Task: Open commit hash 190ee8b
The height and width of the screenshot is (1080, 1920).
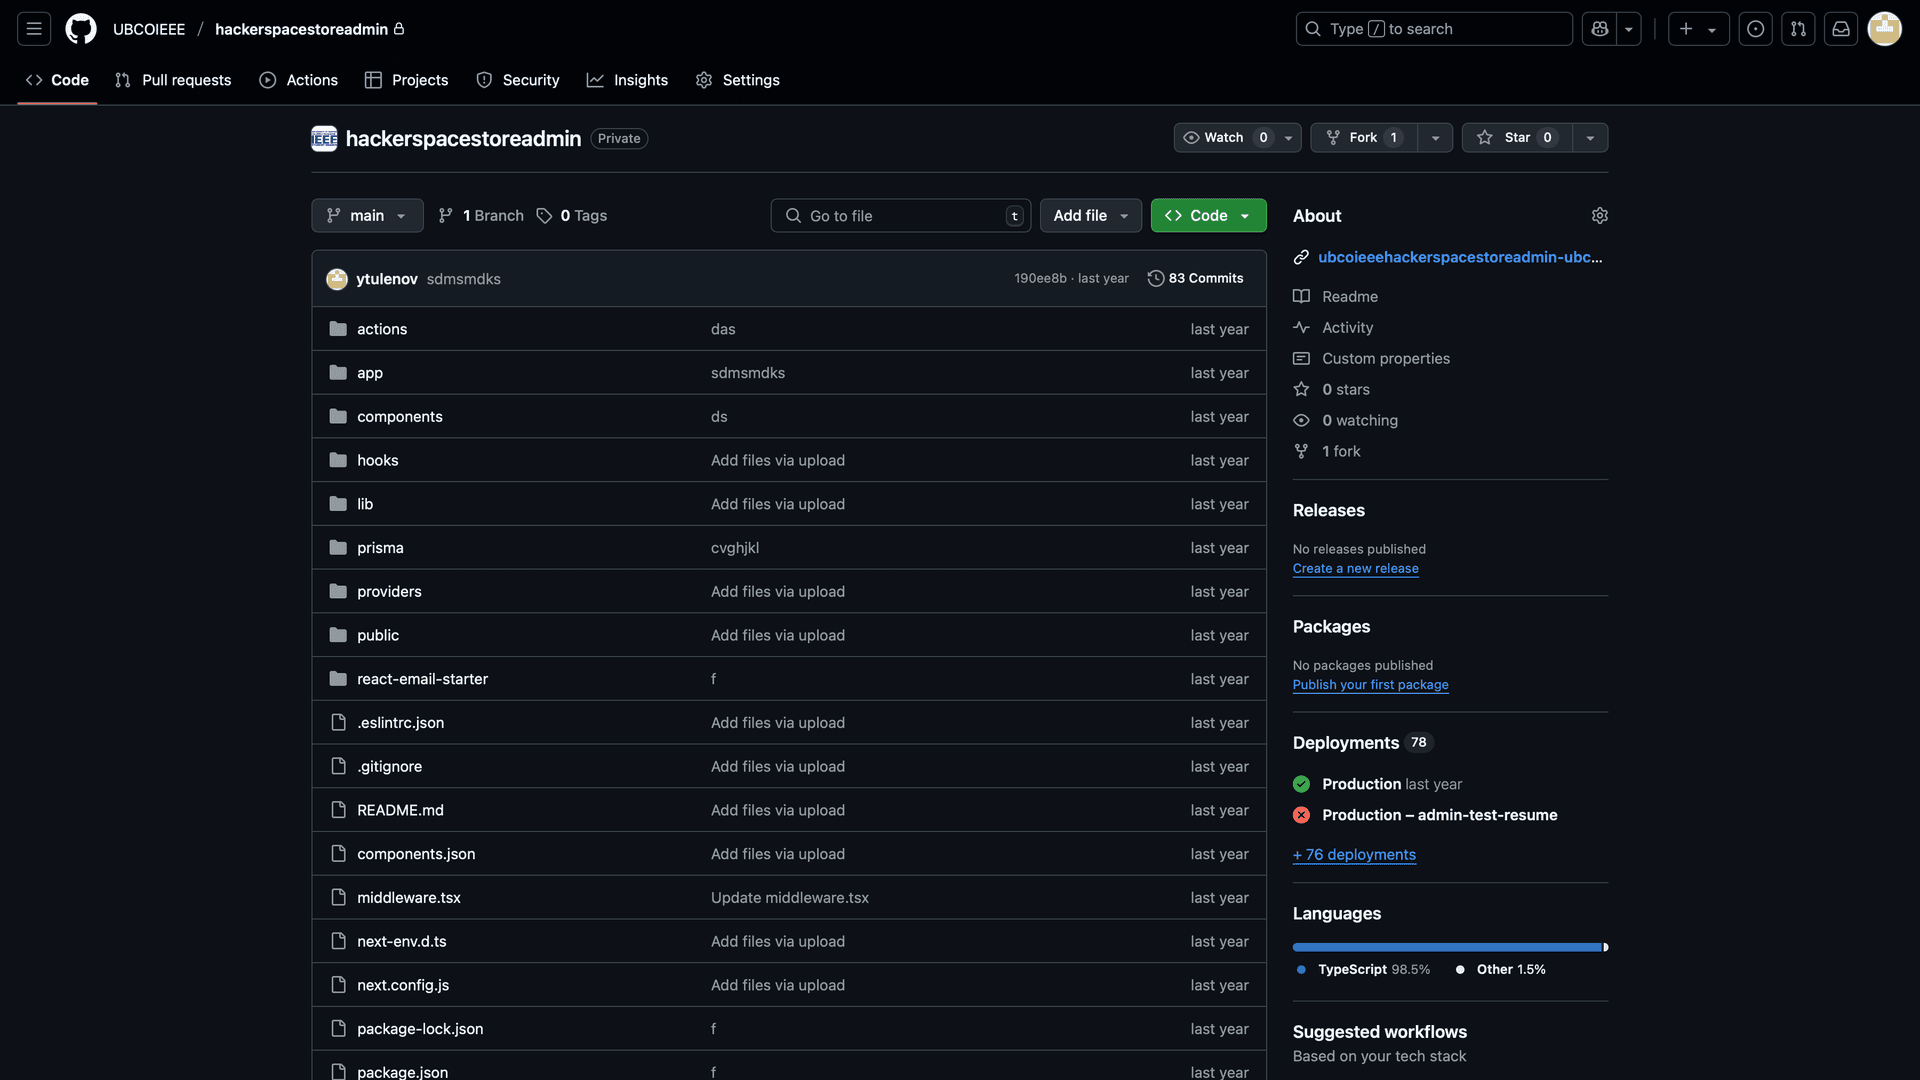Action: 1040,279
